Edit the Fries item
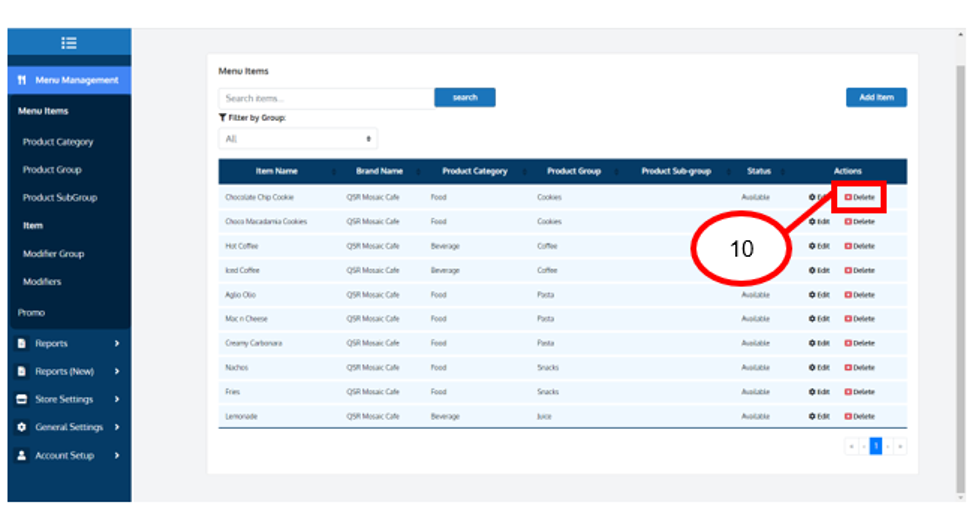 (819, 392)
